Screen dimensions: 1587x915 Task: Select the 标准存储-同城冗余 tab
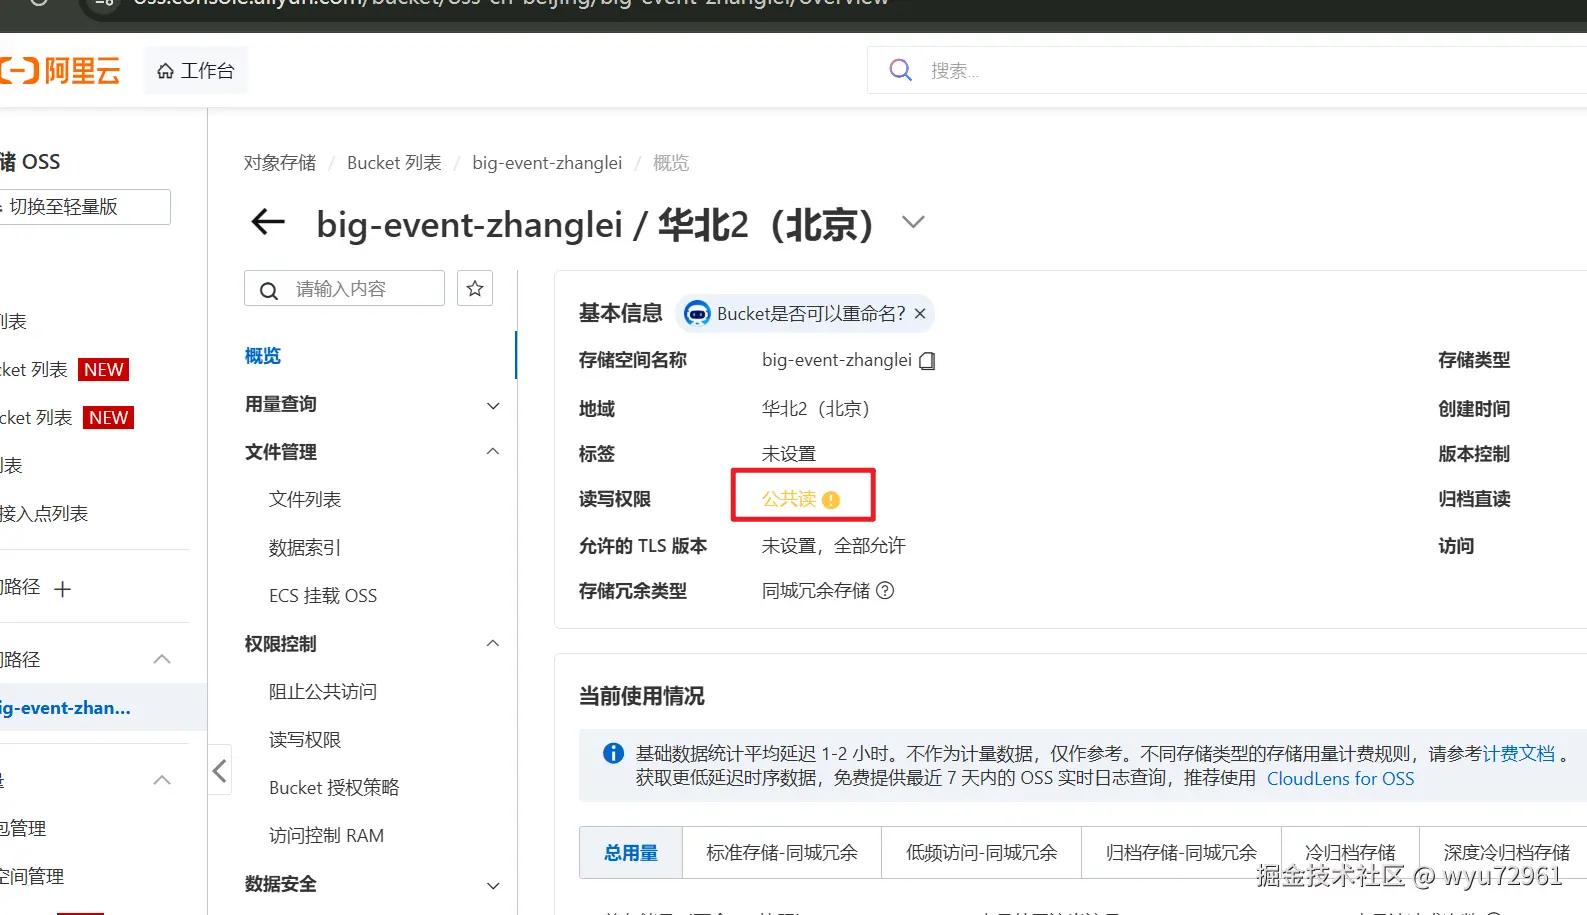coord(782,853)
